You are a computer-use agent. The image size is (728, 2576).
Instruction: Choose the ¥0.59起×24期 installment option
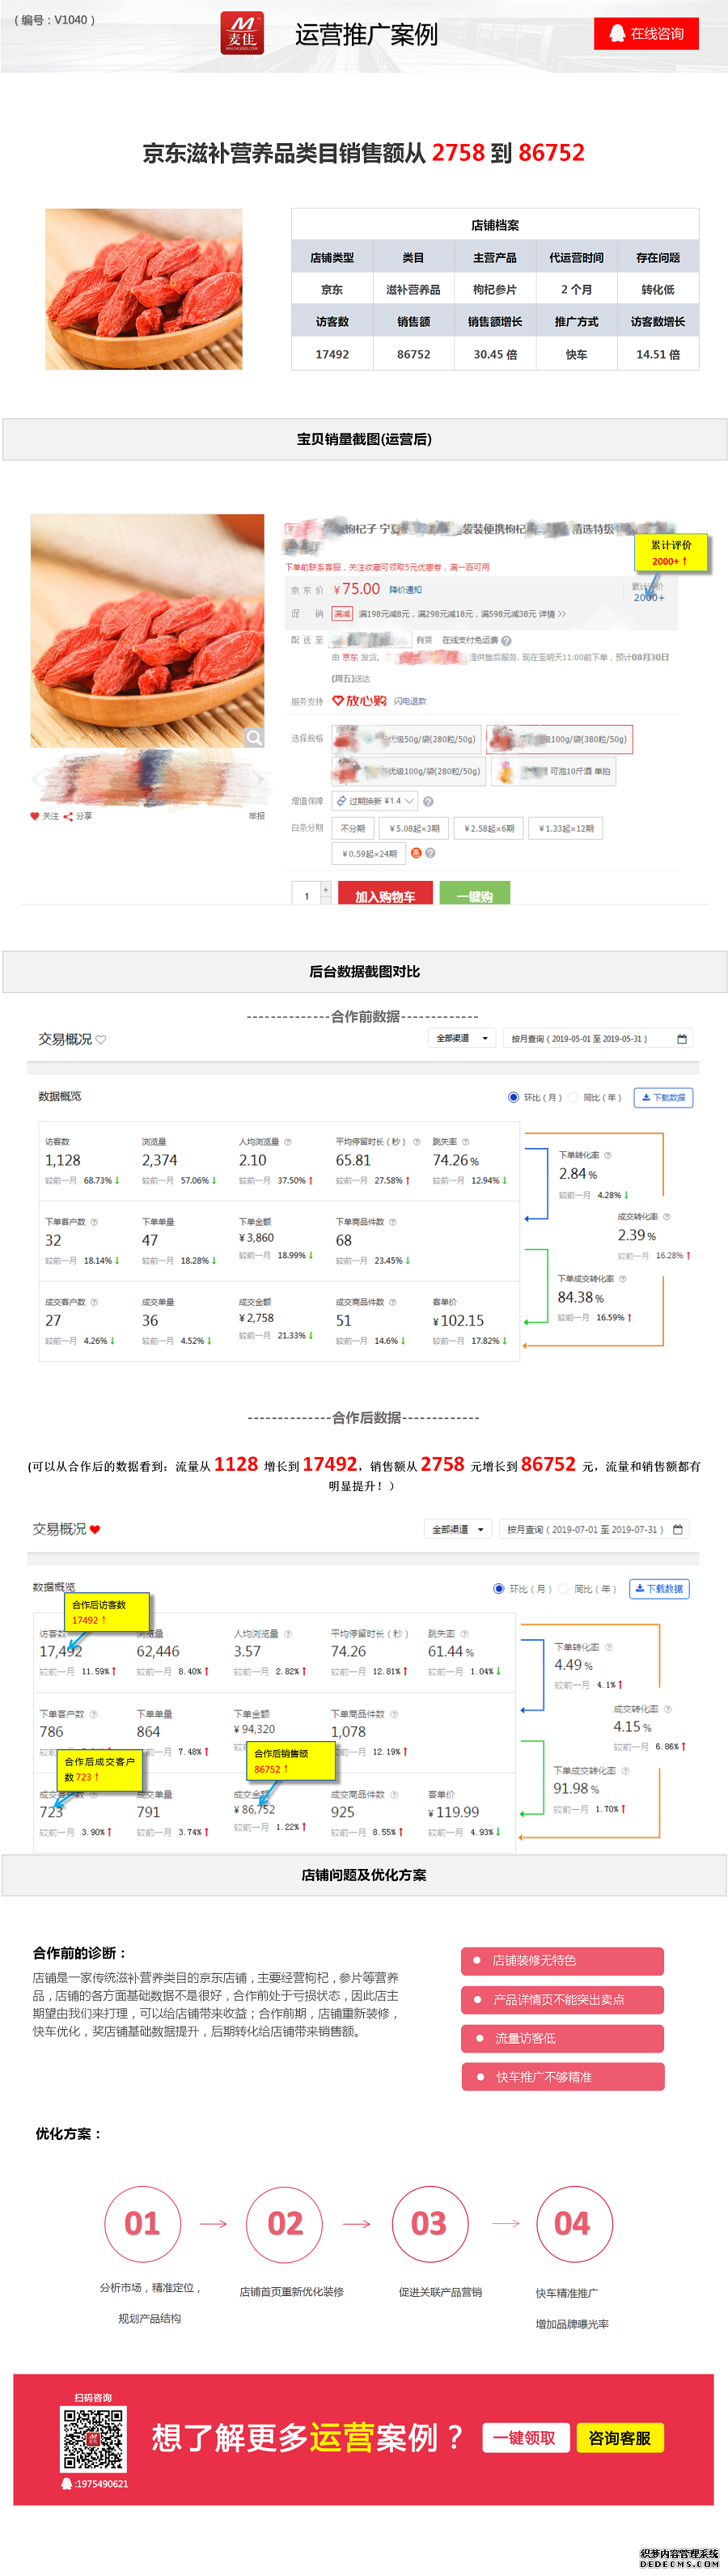pos(369,853)
